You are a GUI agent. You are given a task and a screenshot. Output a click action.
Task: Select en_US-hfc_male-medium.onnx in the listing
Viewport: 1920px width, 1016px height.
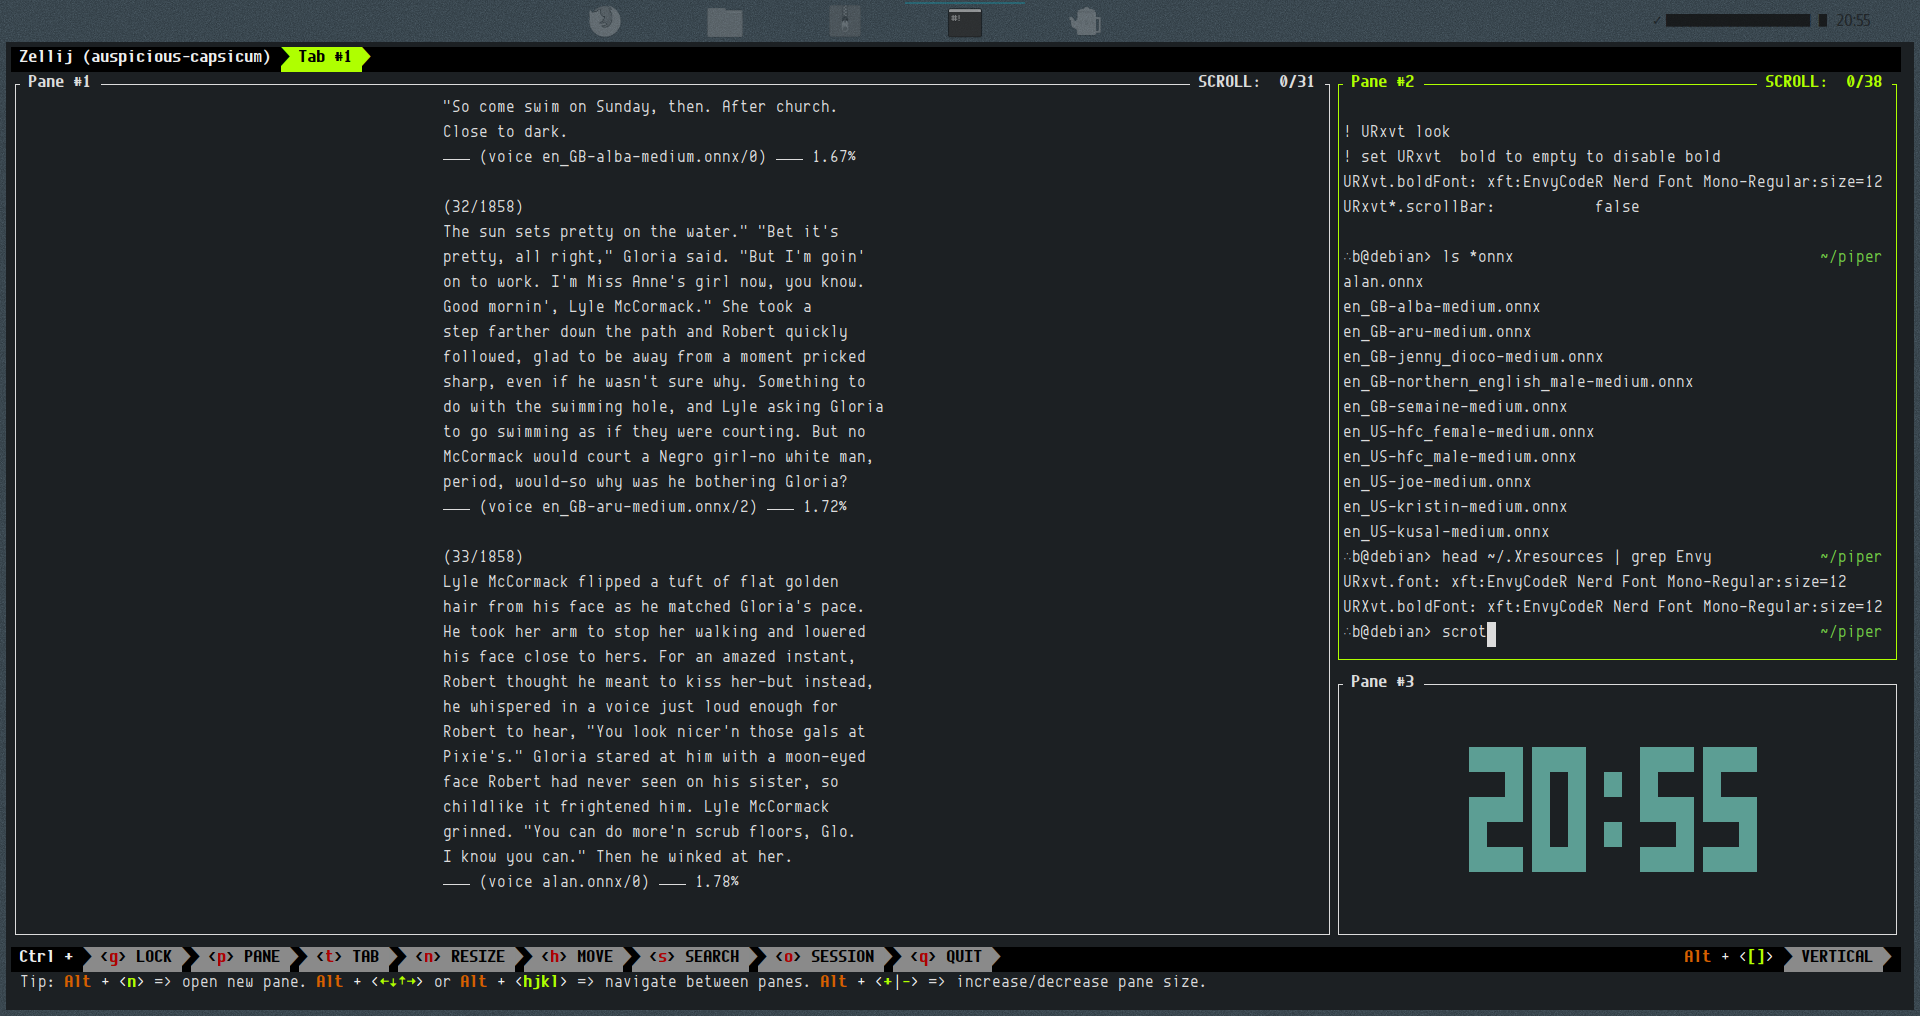(1459, 457)
